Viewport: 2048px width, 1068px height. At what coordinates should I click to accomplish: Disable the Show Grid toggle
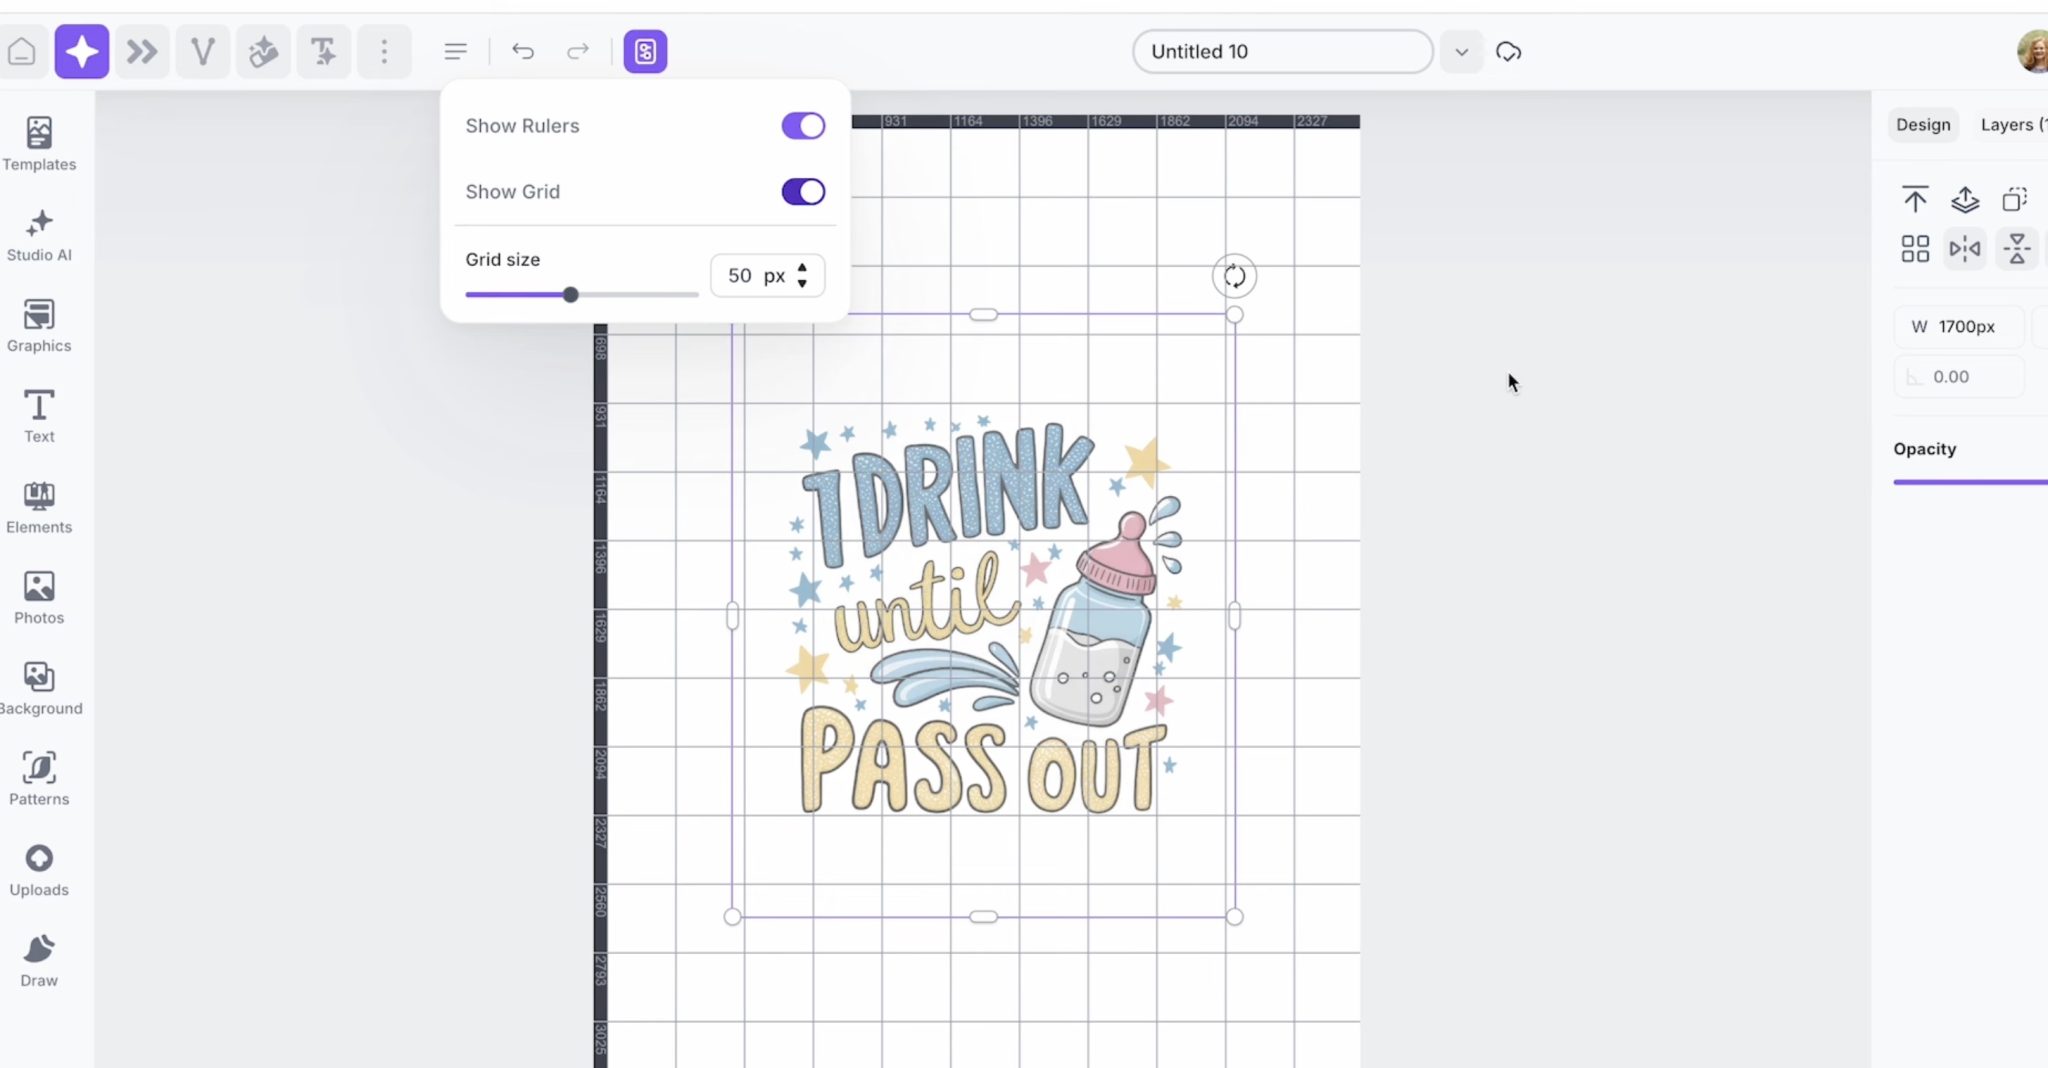pyautogui.click(x=803, y=192)
